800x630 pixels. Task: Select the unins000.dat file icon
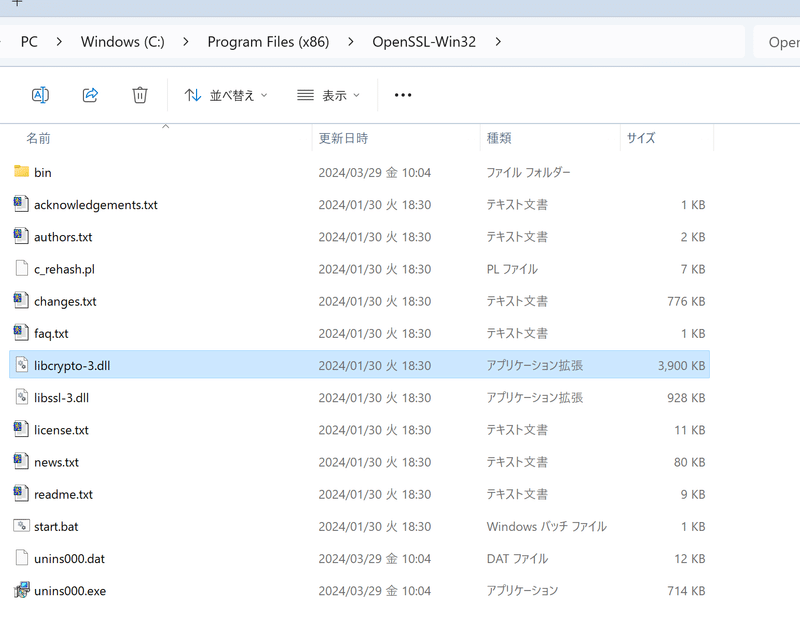(x=21, y=558)
